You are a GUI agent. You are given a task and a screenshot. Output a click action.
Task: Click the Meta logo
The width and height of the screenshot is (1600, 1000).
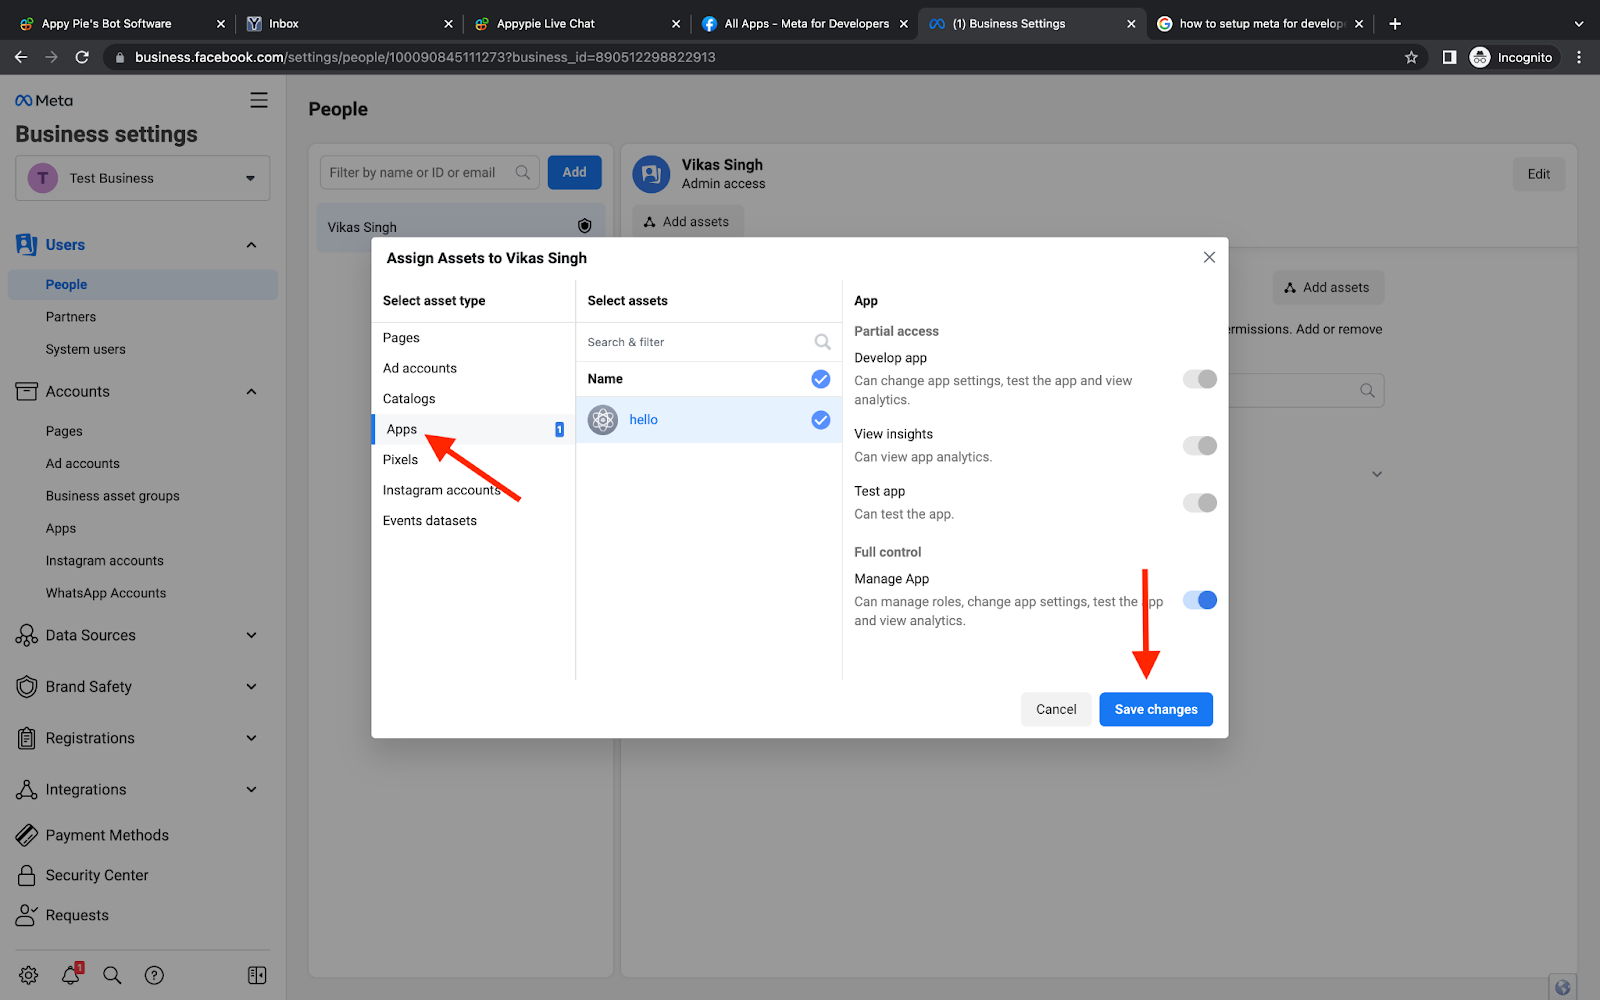point(44,100)
